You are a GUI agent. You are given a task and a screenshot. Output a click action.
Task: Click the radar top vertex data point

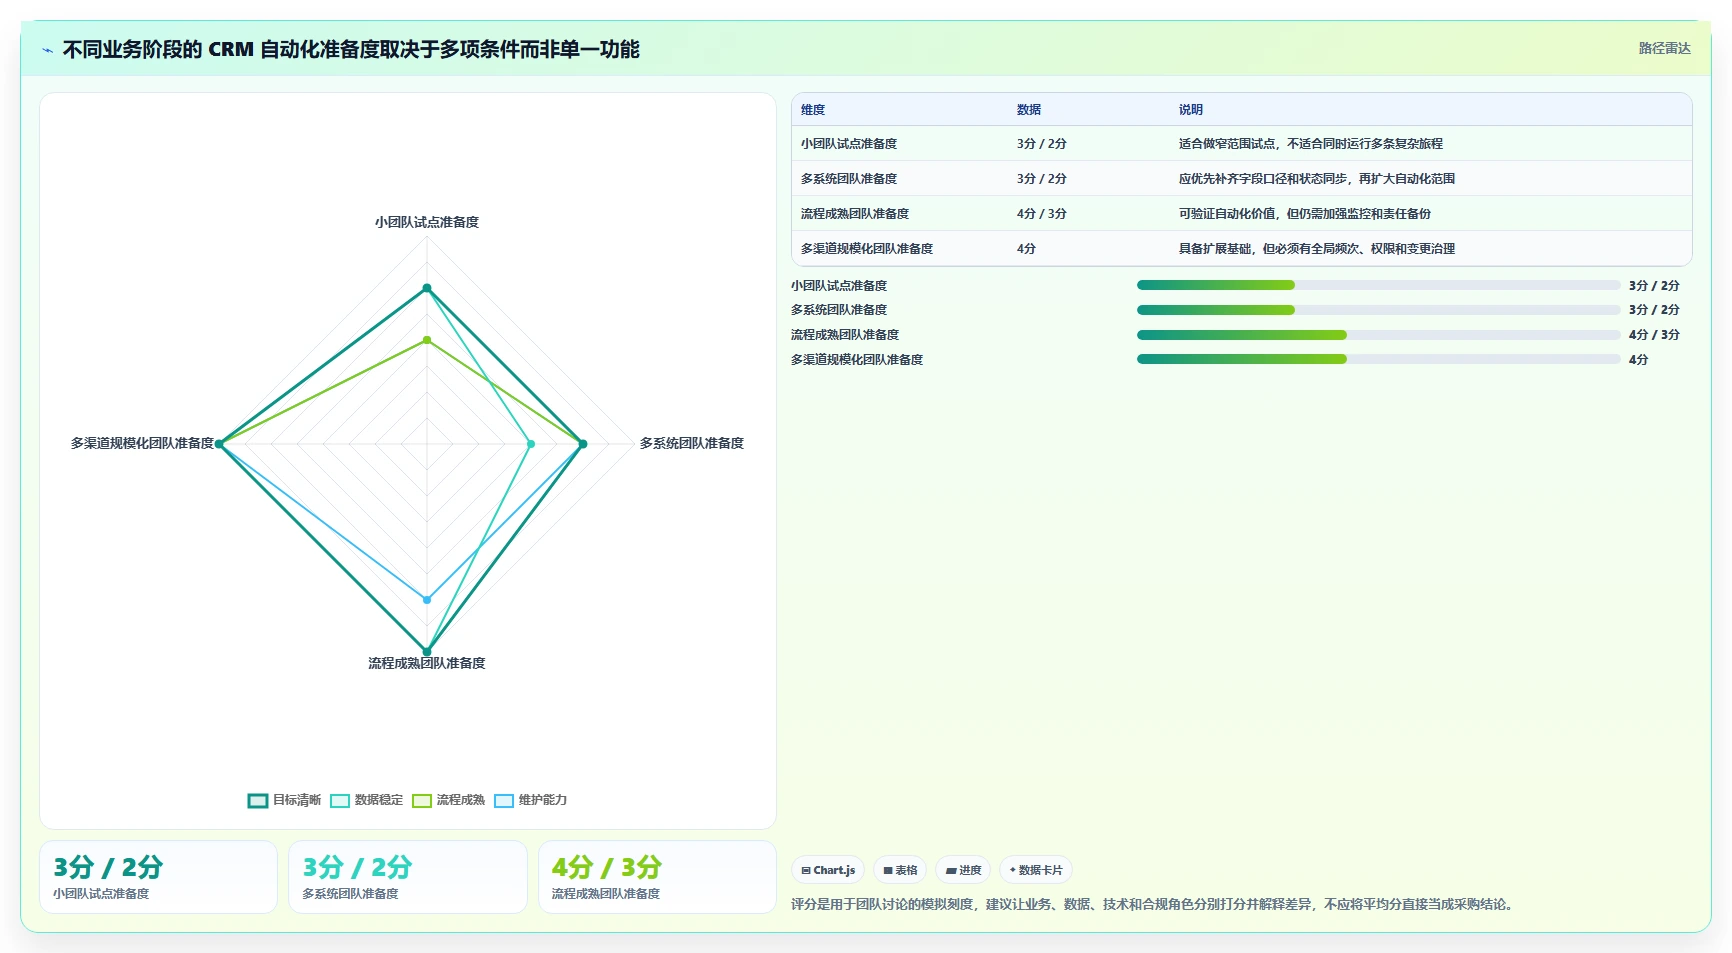coord(427,288)
